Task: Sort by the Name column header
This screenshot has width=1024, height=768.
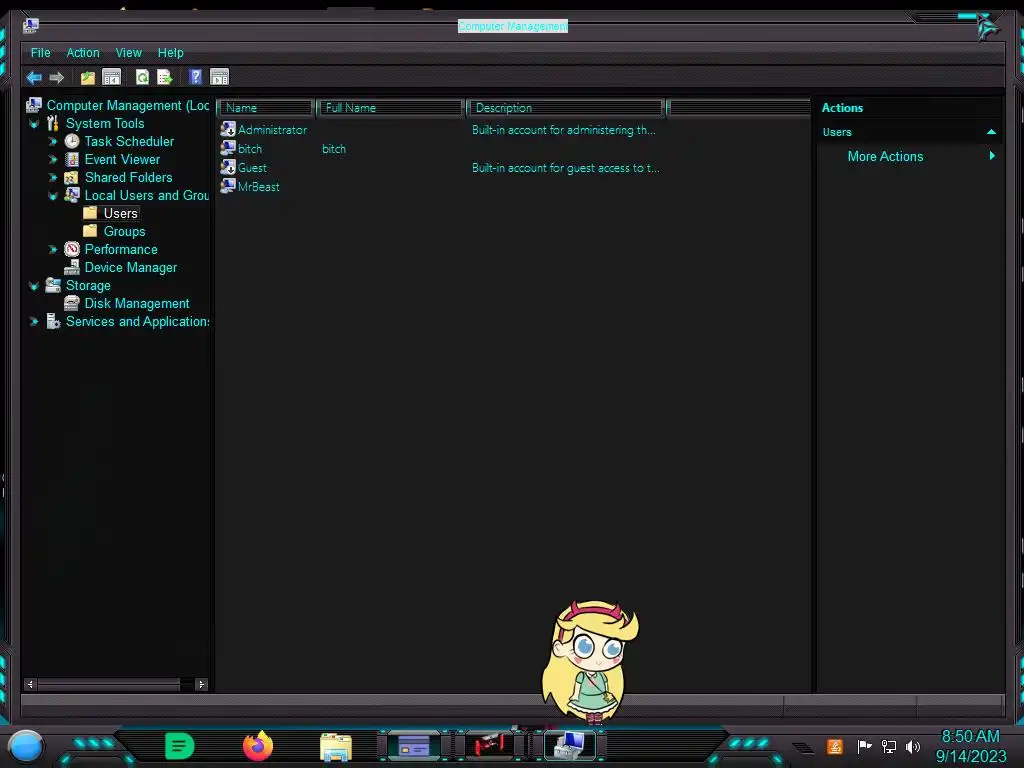Action: pos(265,108)
